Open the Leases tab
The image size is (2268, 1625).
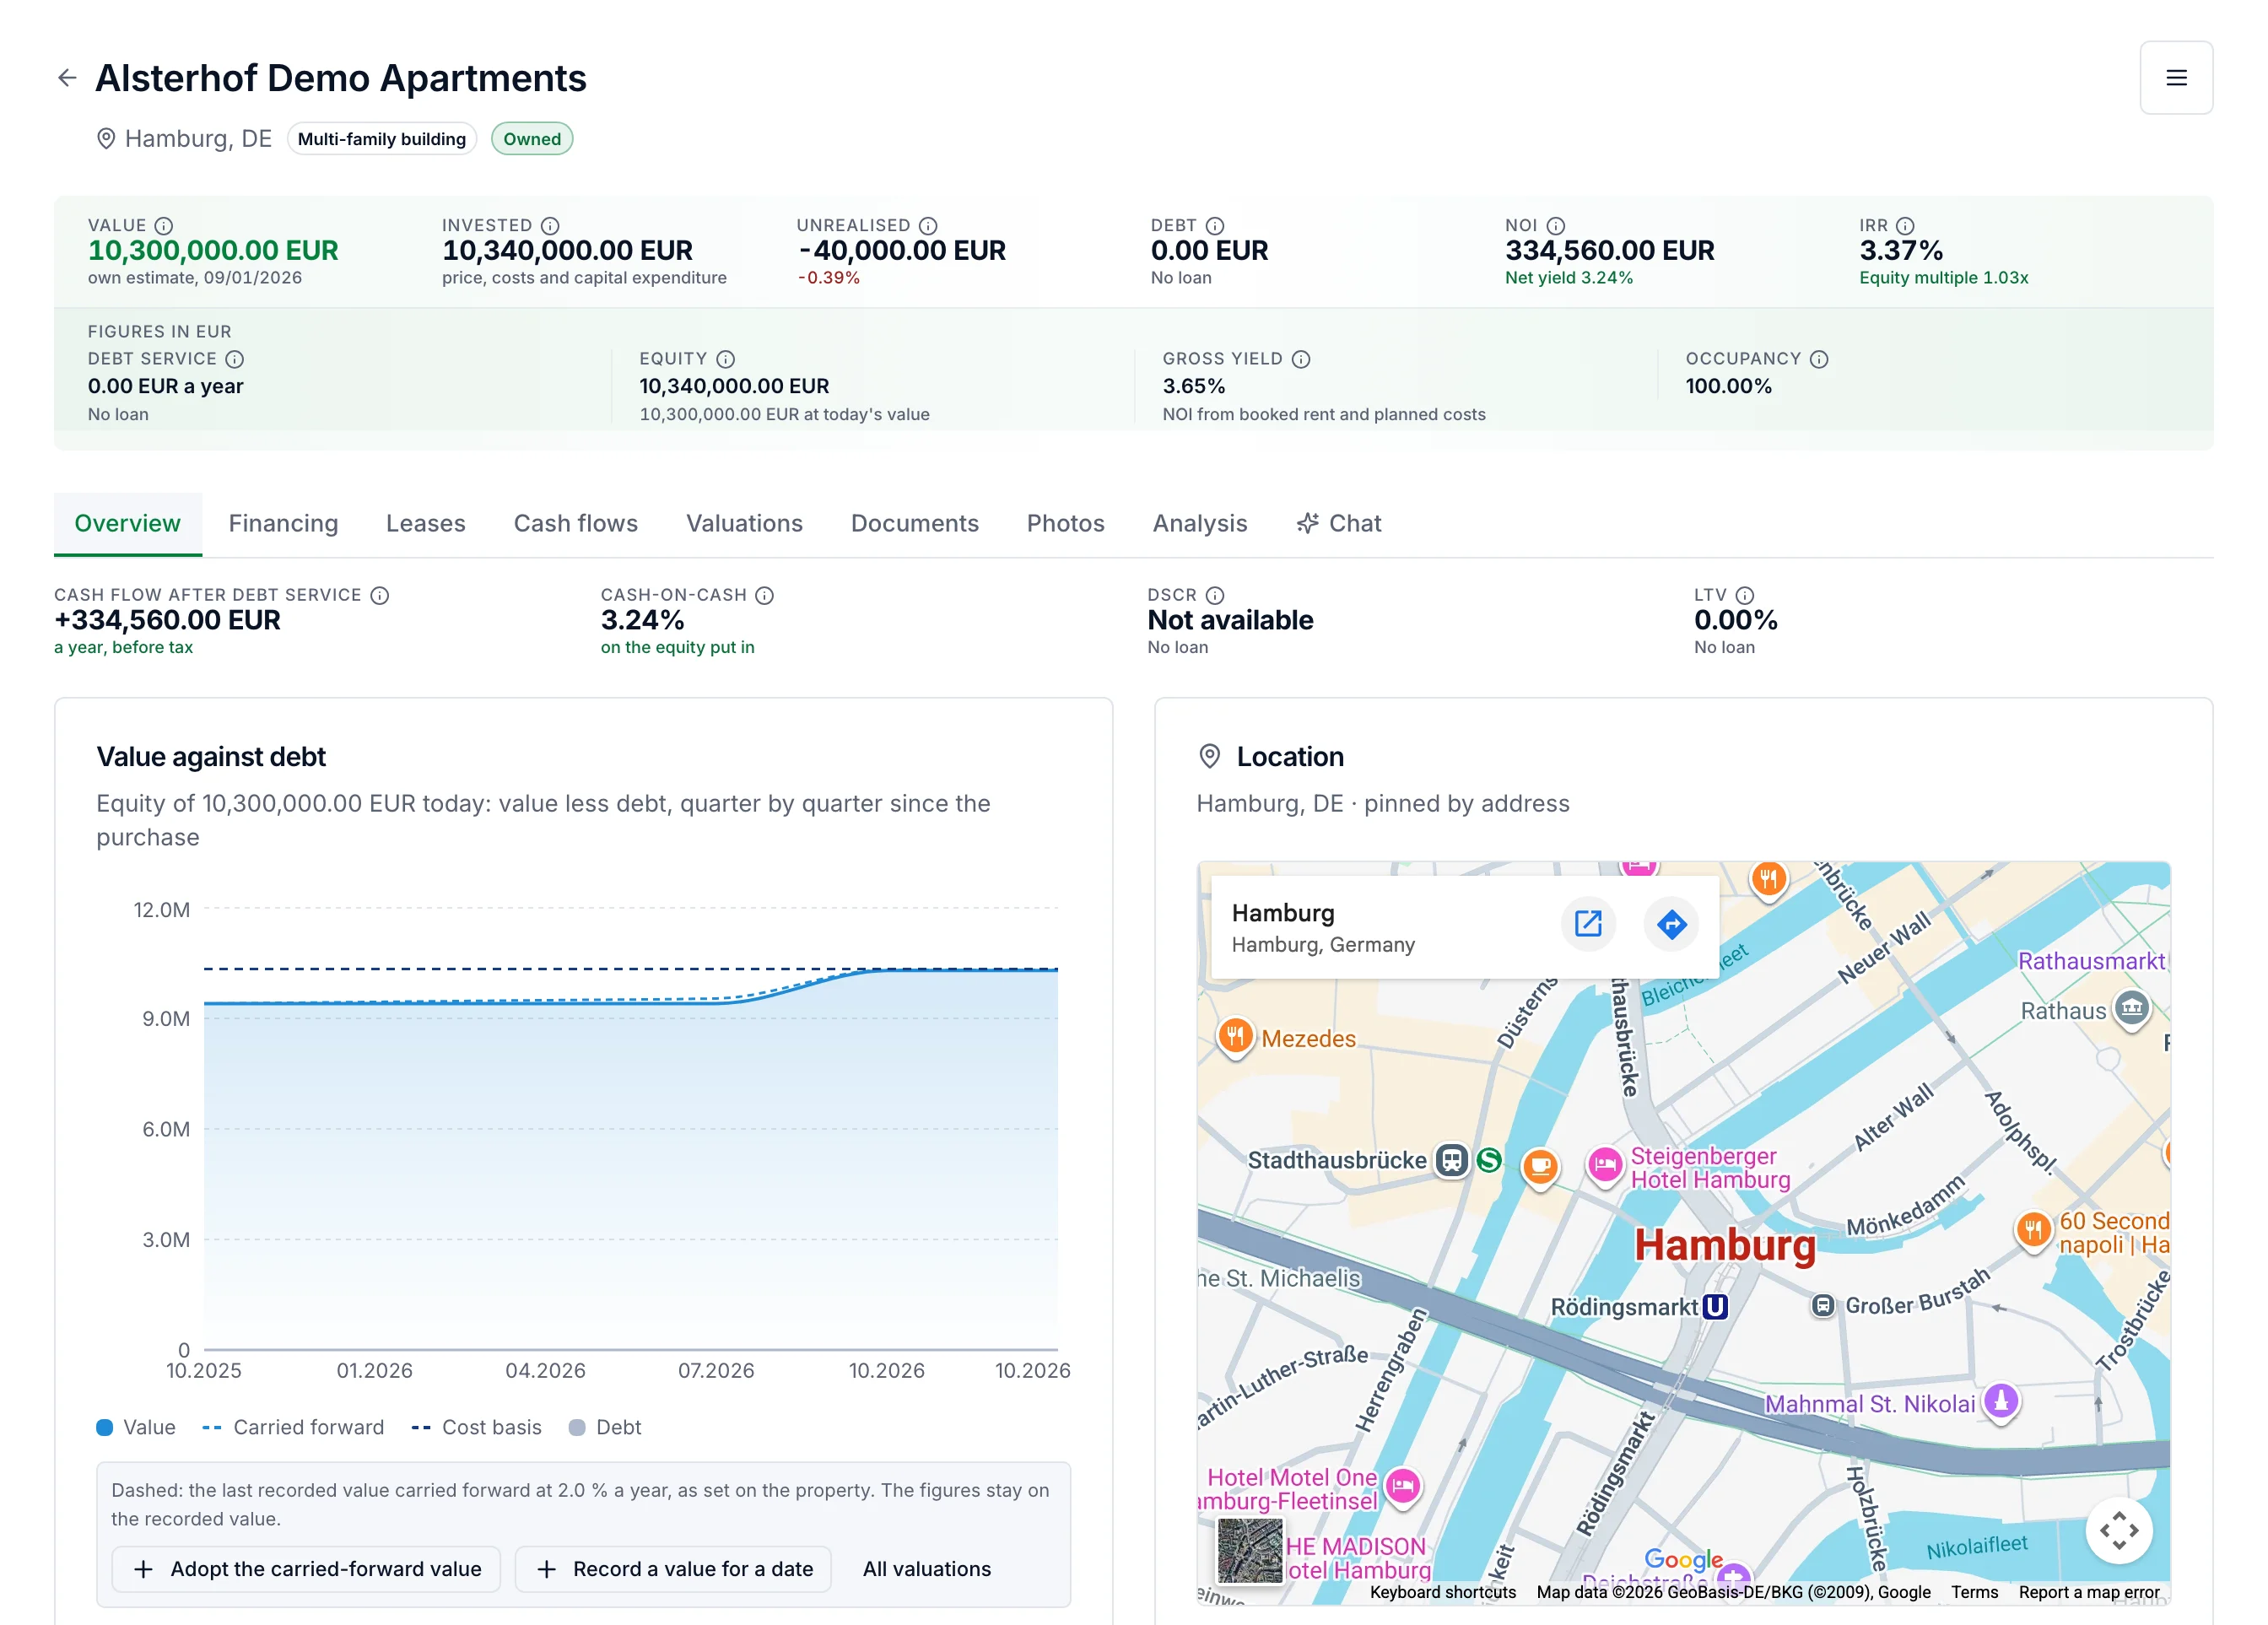(x=426, y=524)
